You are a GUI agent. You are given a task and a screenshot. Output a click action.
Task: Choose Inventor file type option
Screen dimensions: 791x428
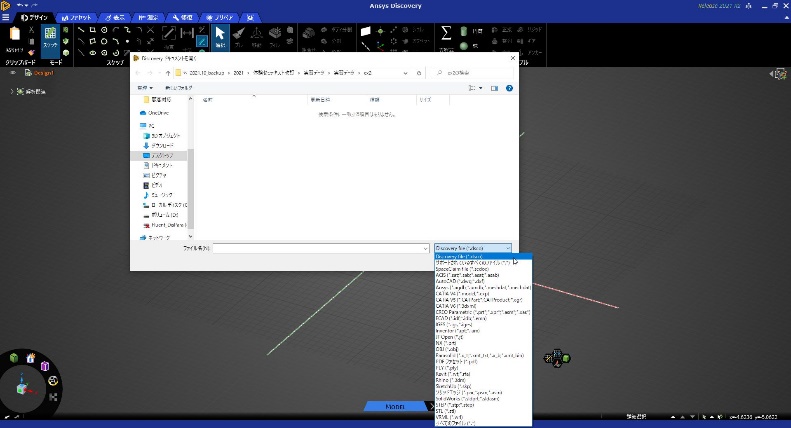[483, 331]
